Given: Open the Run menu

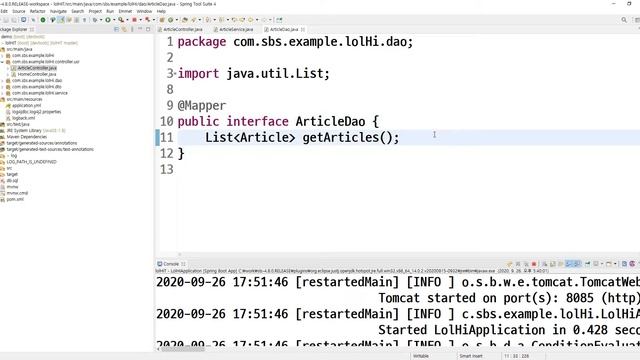Looking at the screenshot, I should 110,11.
